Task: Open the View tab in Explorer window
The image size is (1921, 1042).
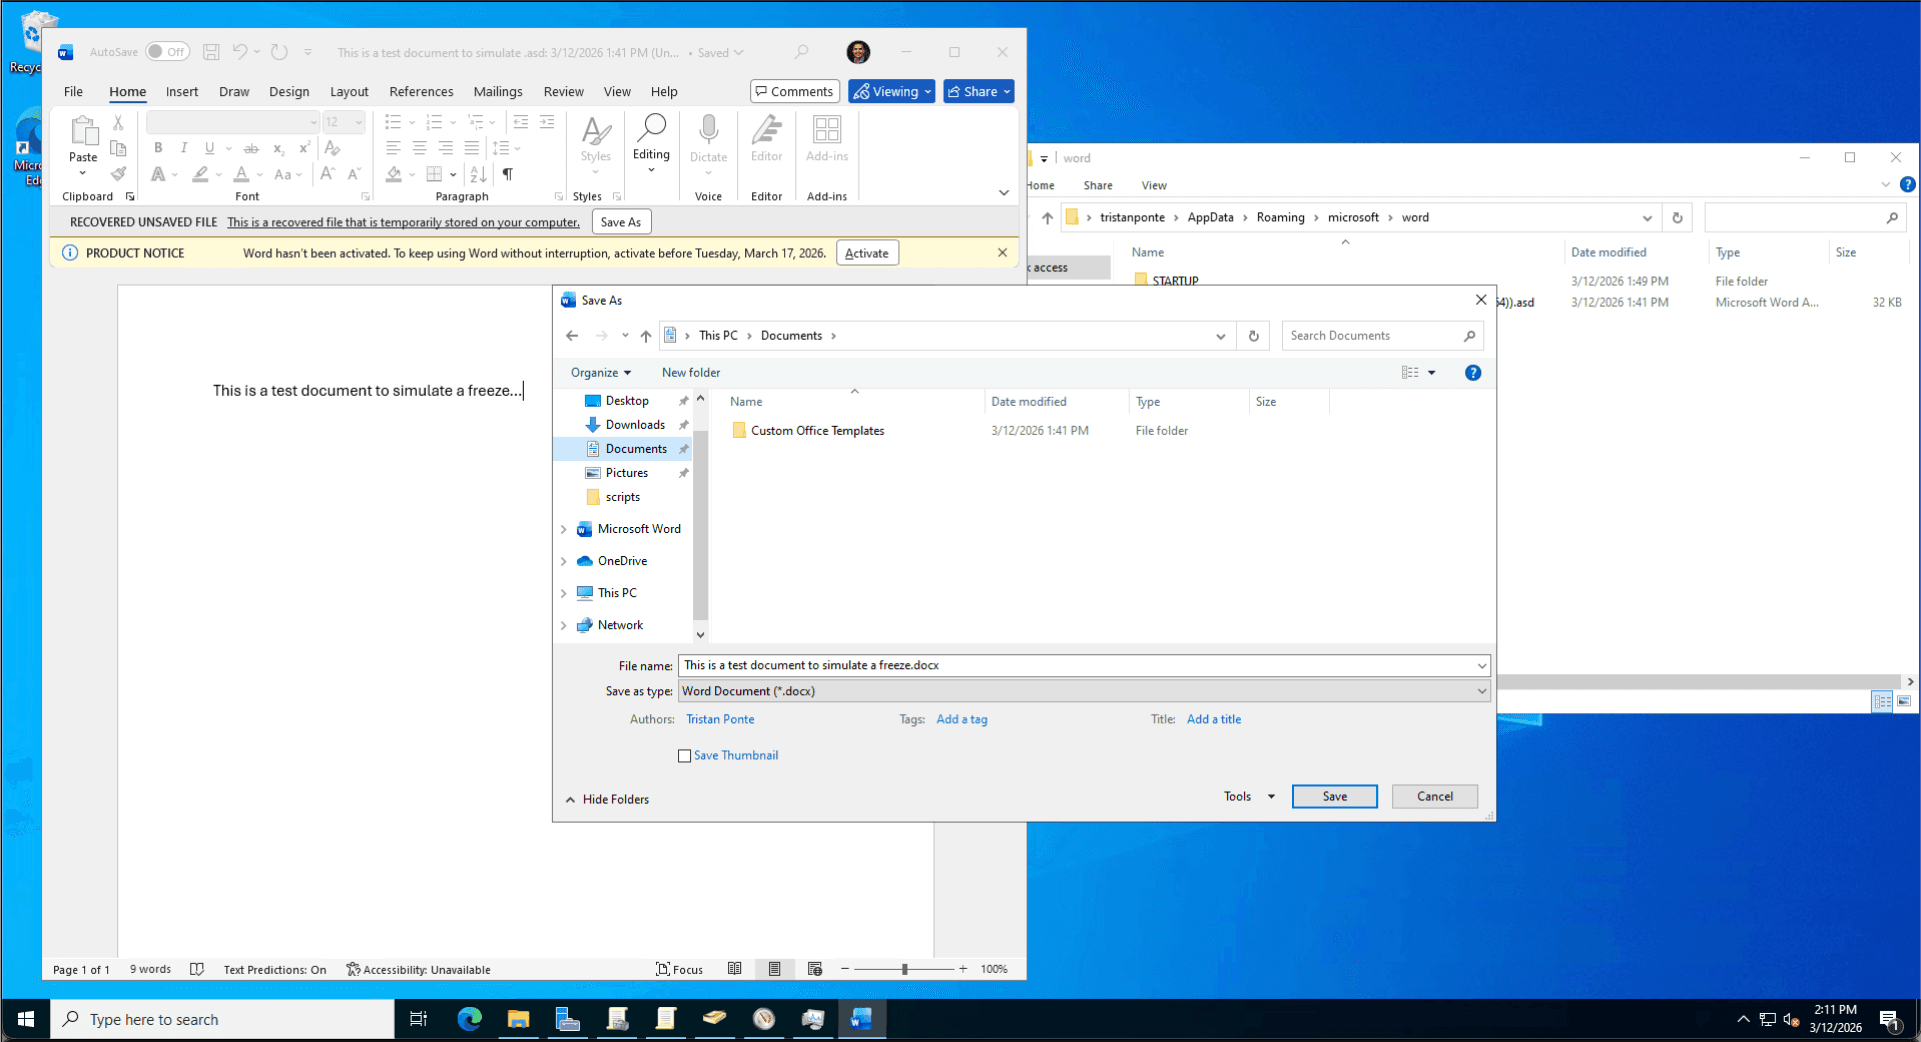Action: (x=1154, y=186)
